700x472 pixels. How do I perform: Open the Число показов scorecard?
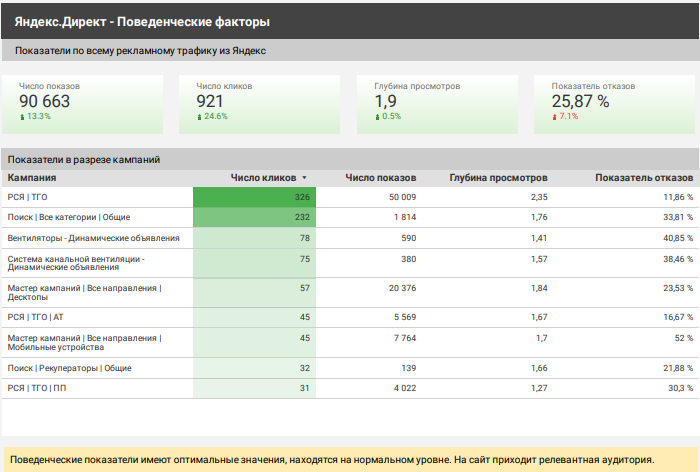coord(83,103)
